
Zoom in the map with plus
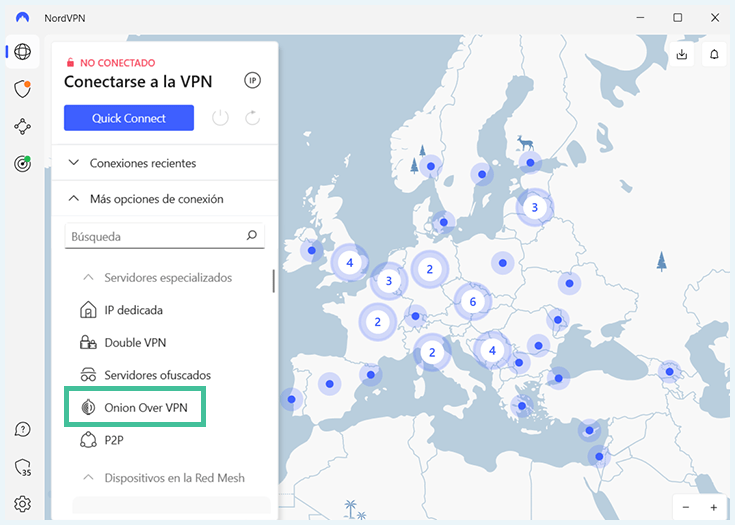(713, 507)
